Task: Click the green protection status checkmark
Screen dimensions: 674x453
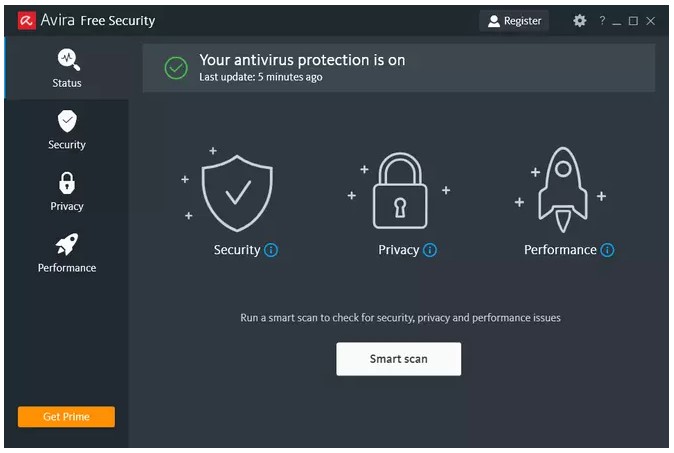Action: pyautogui.click(x=176, y=68)
